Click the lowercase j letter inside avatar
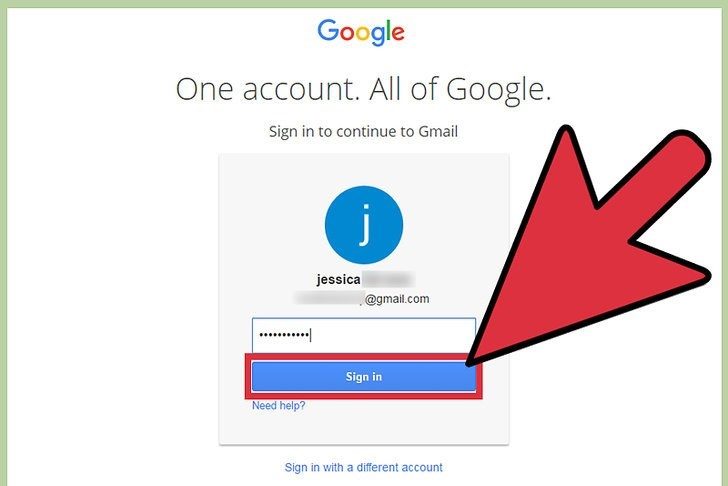The height and width of the screenshot is (486, 728). [365, 225]
